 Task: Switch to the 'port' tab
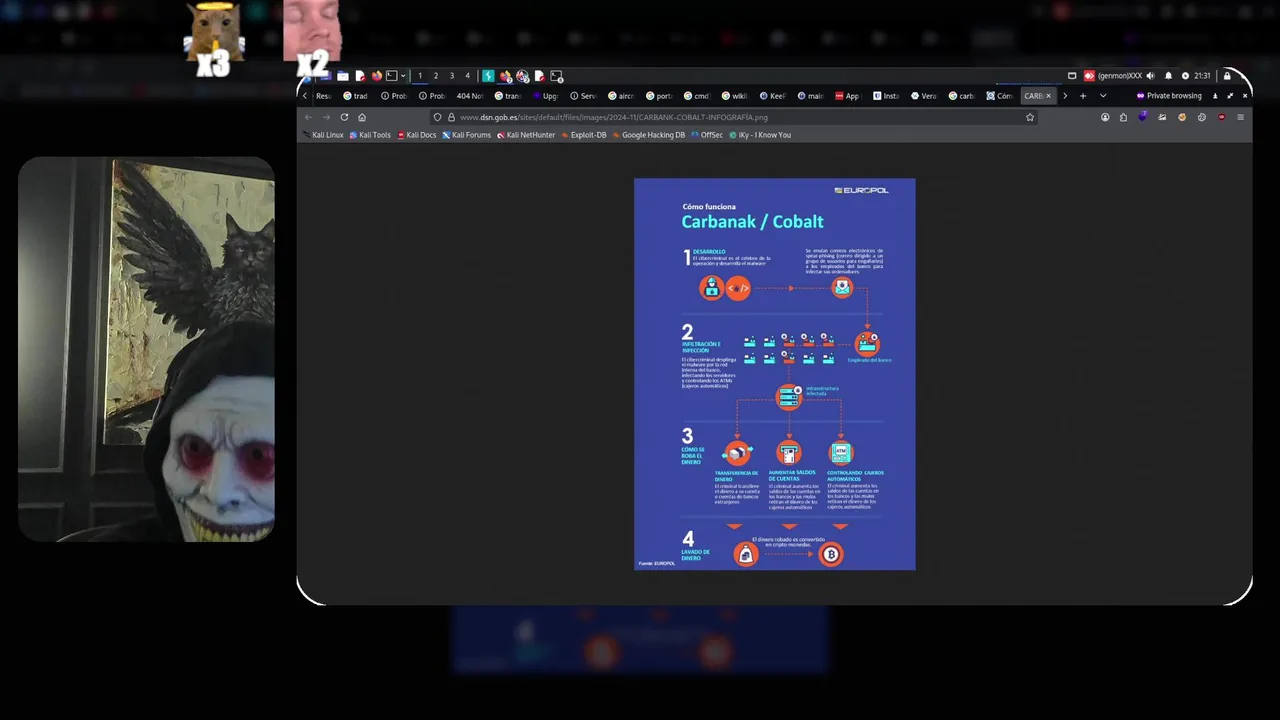click(x=659, y=96)
